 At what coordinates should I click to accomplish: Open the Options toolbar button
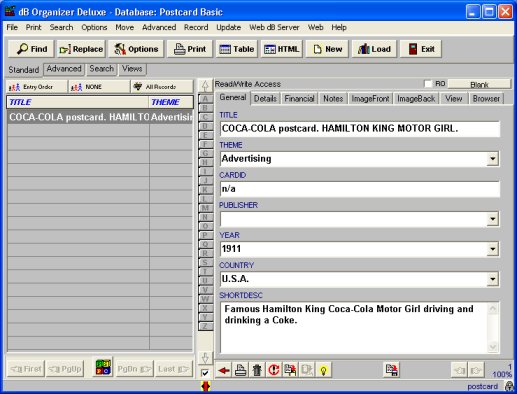(x=136, y=49)
